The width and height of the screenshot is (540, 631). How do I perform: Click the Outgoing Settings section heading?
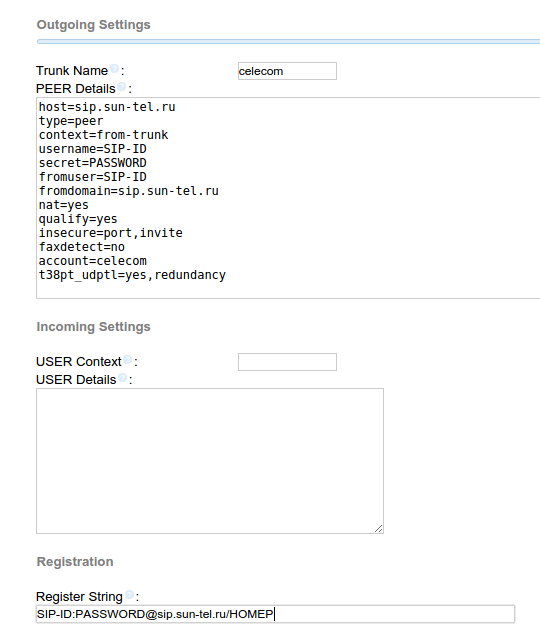pos(93,25)
